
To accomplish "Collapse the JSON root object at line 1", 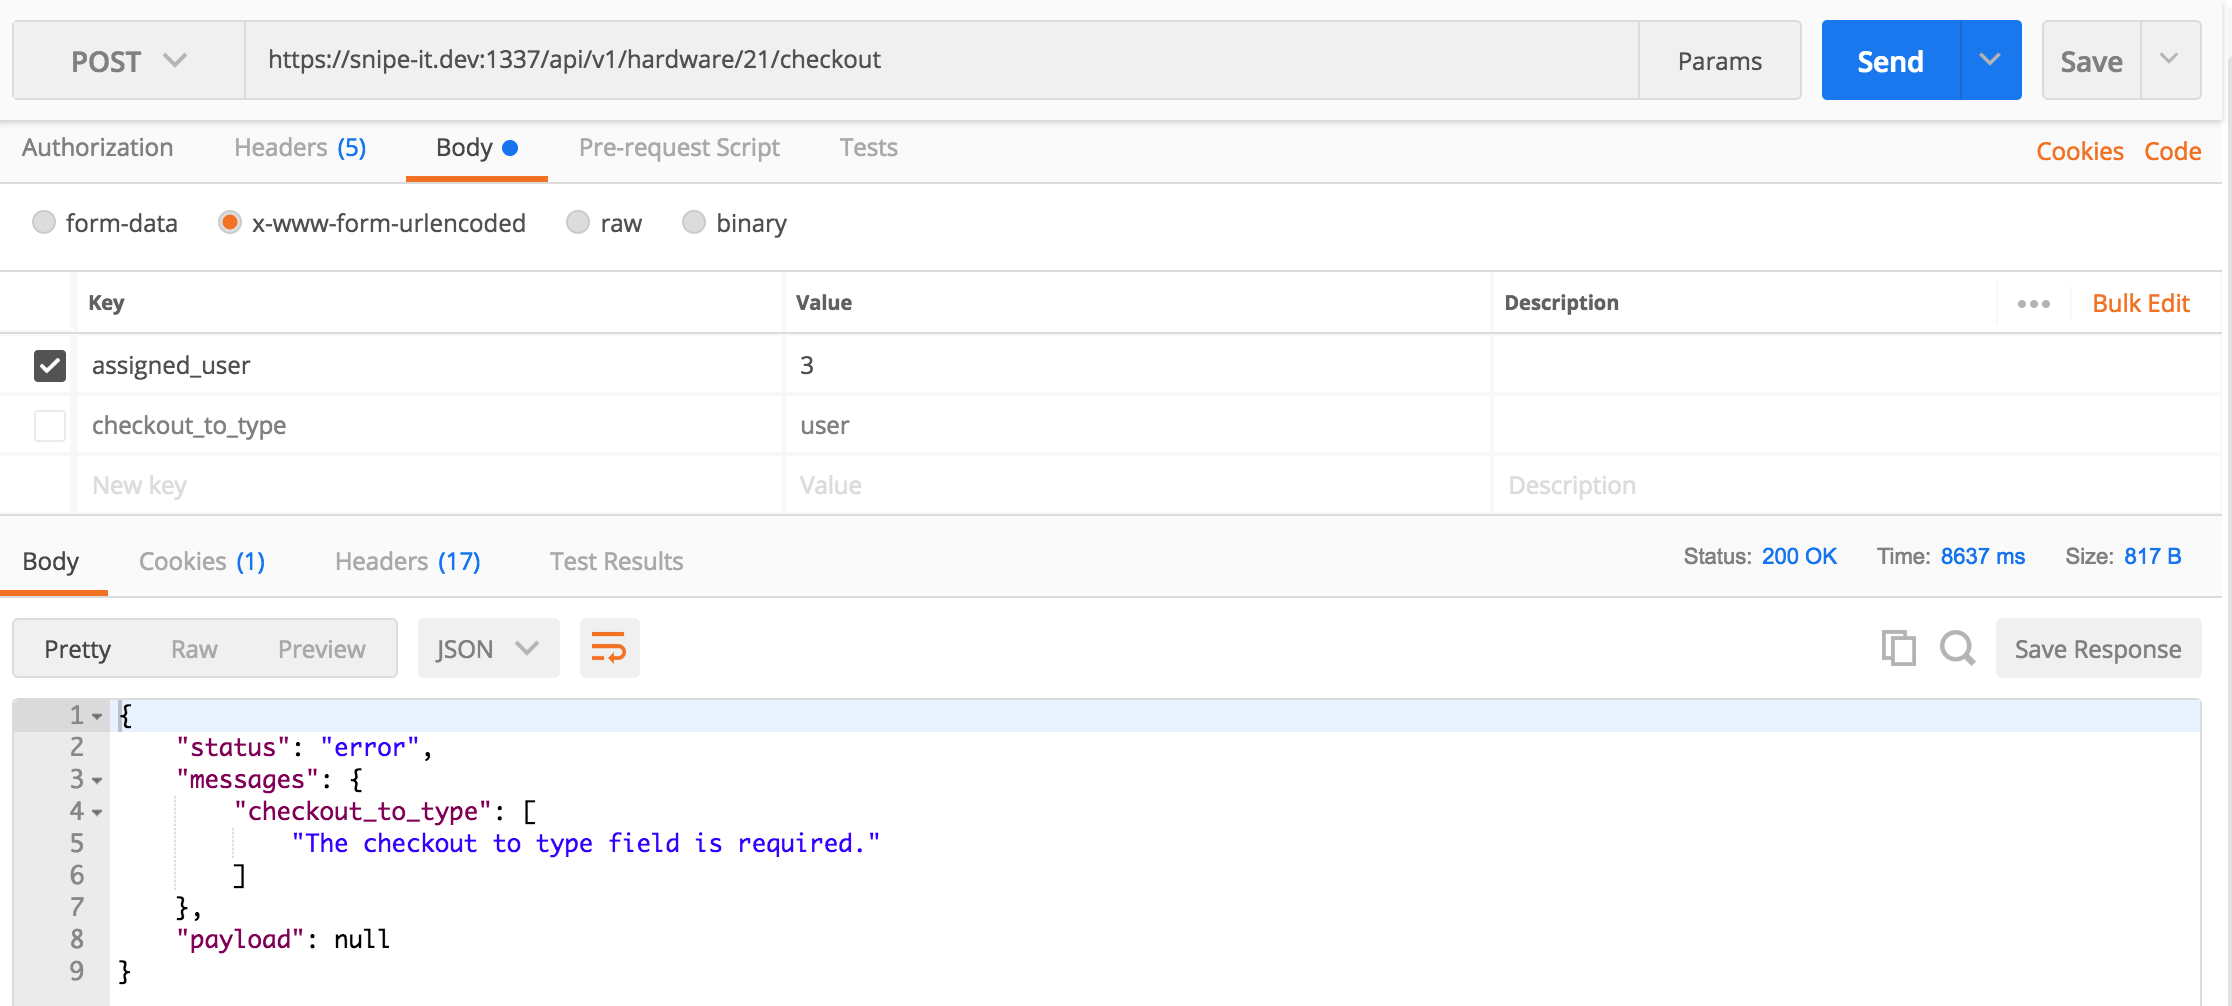I will tap(96, 715).
